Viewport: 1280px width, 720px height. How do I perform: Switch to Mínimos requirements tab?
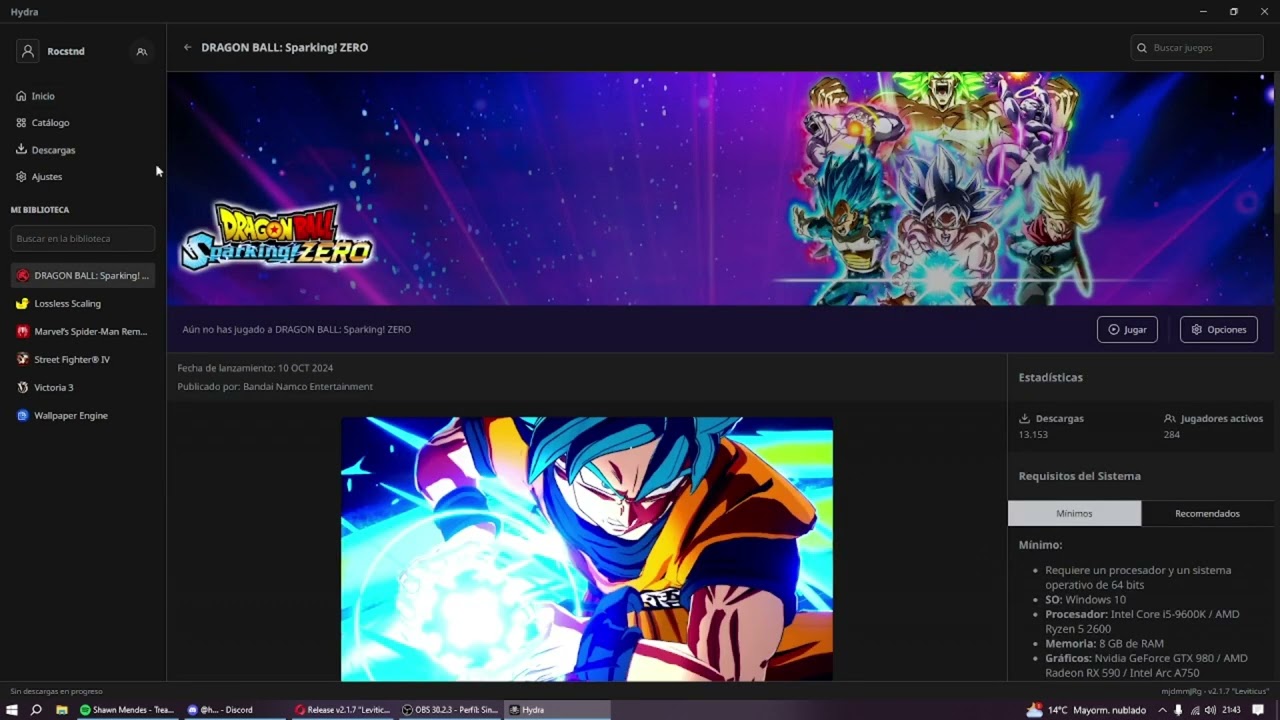(1074, 513)
